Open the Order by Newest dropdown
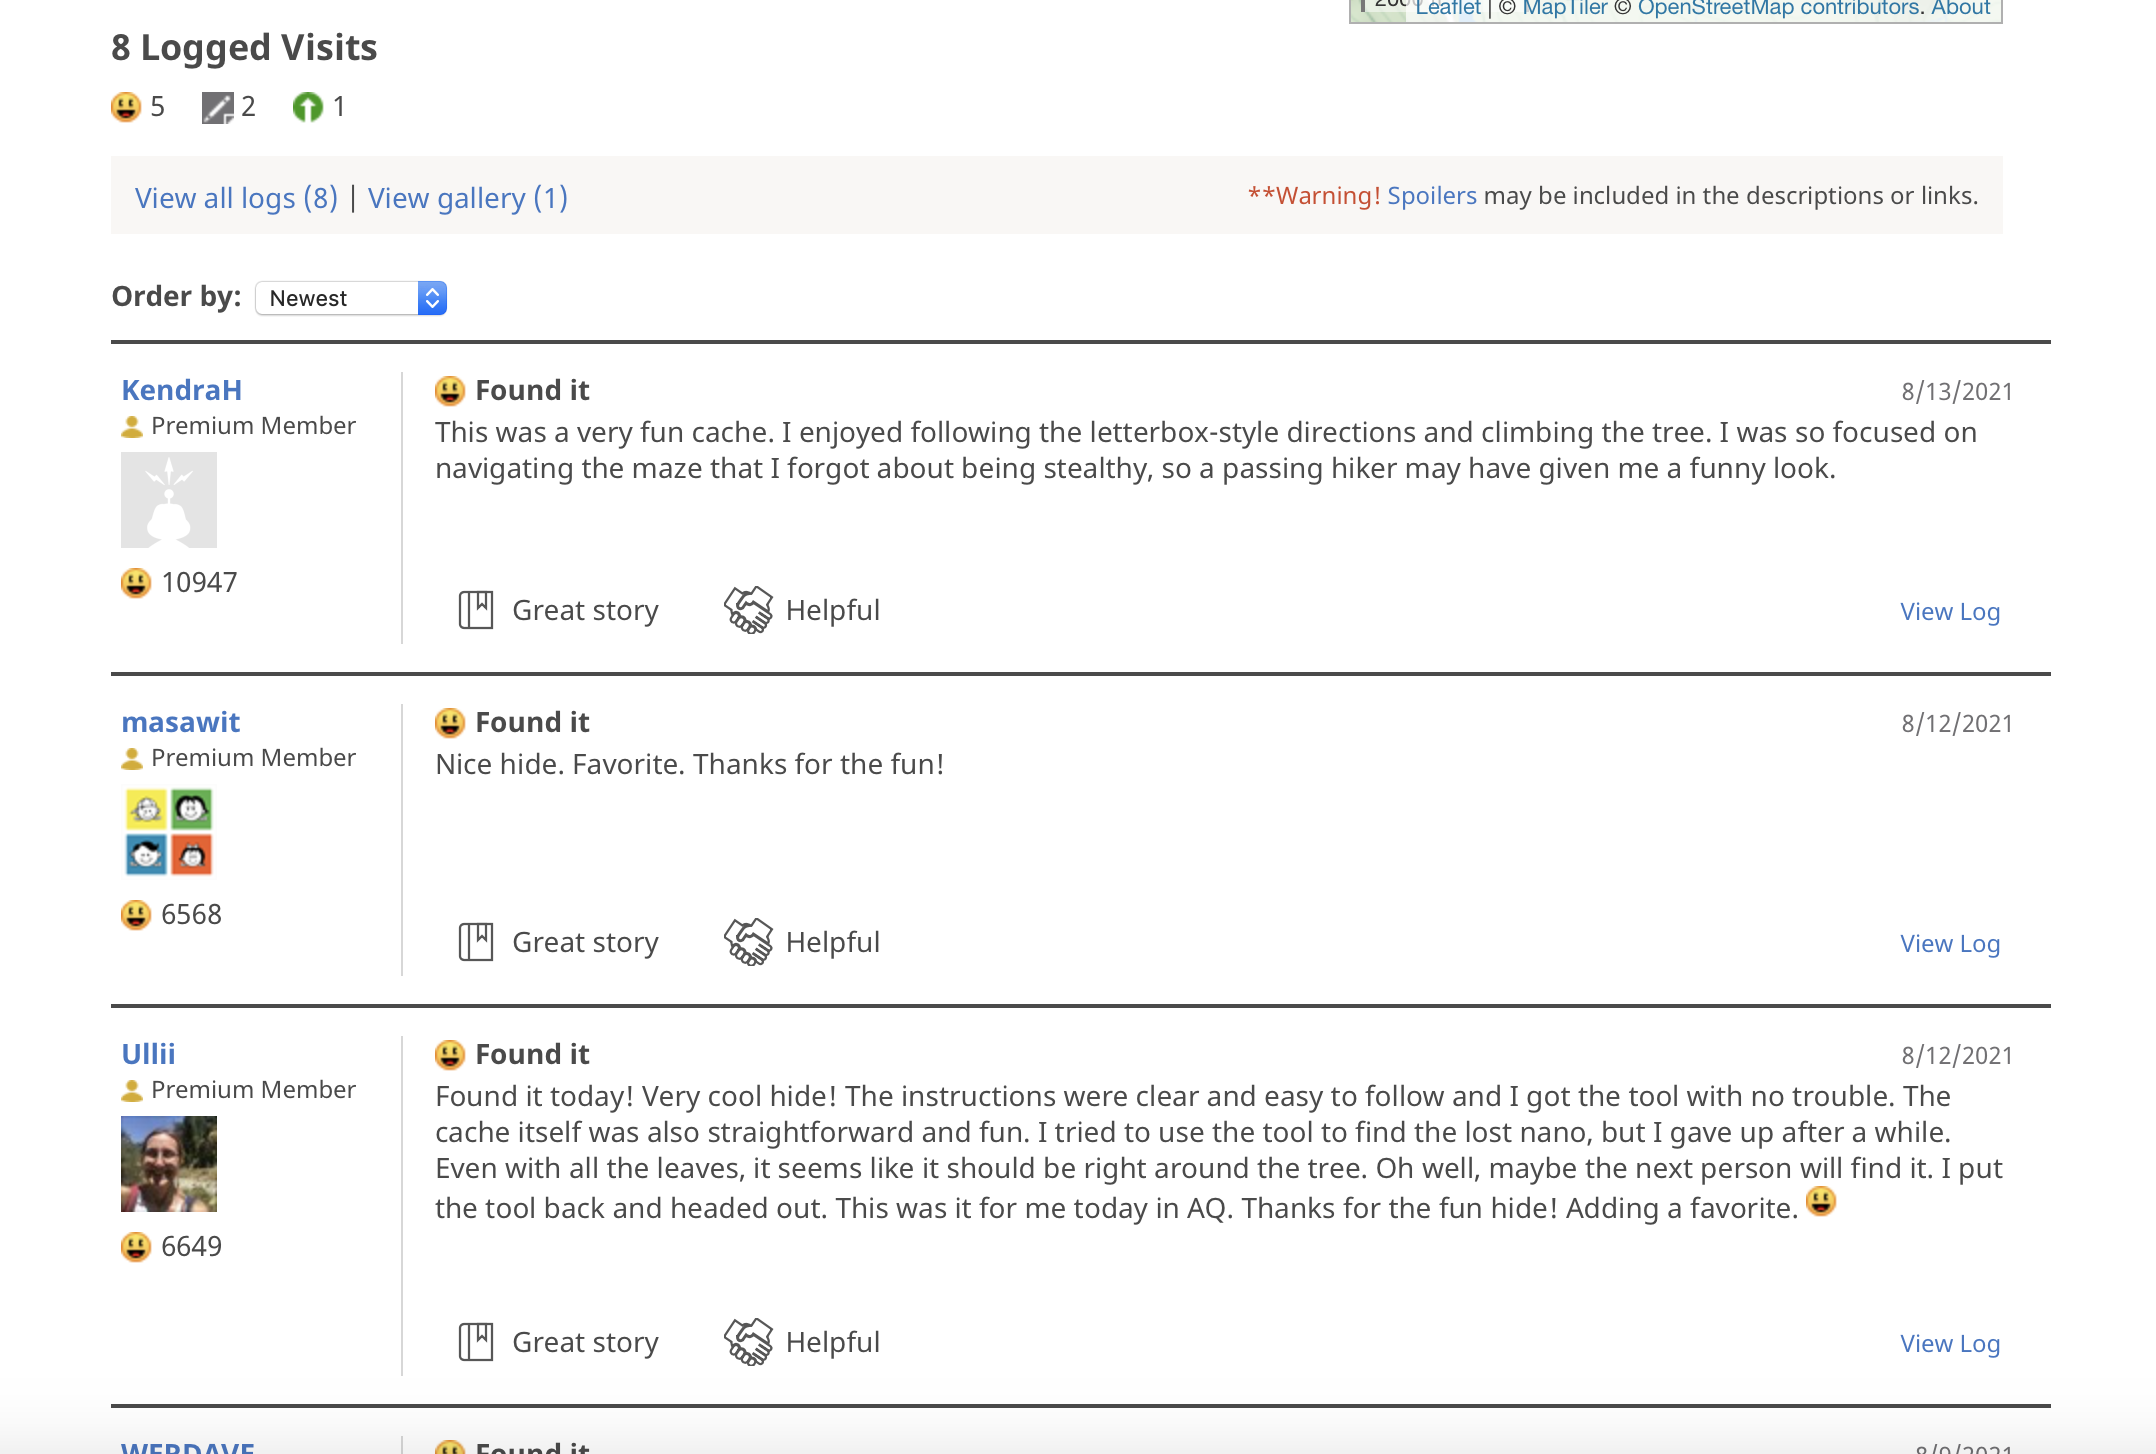This screenshot has width=2156, height=1454. coord(351,298)
